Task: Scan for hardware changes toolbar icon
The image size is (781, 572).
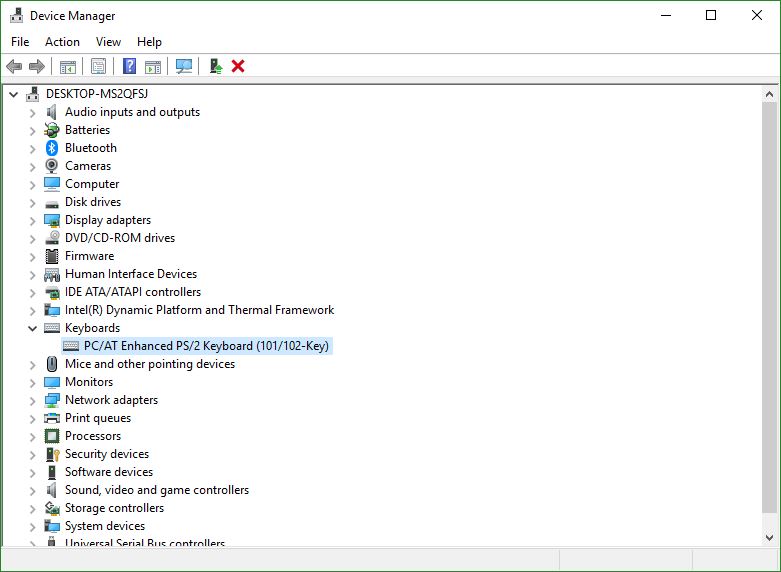Action: point(184,66)
